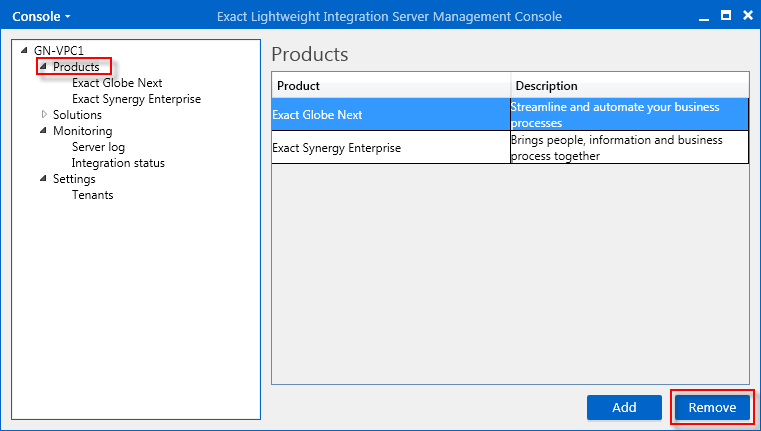Viewport: 761px width, 431px height.
Task: Click the Remove button
Action: pos(712,407)
